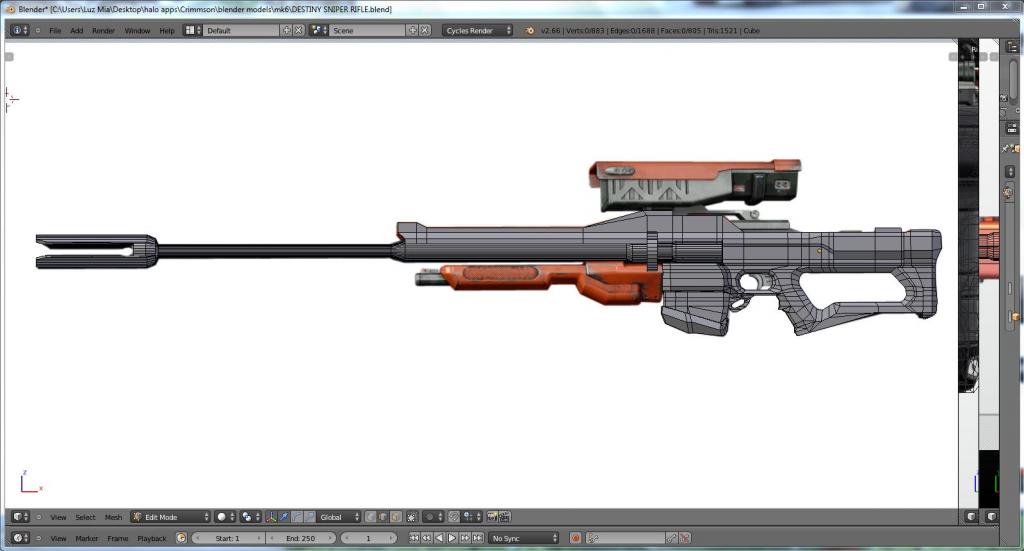Open the No Sync dropdown
Screen dimensions: 1024x551
[x=524, y=538]
